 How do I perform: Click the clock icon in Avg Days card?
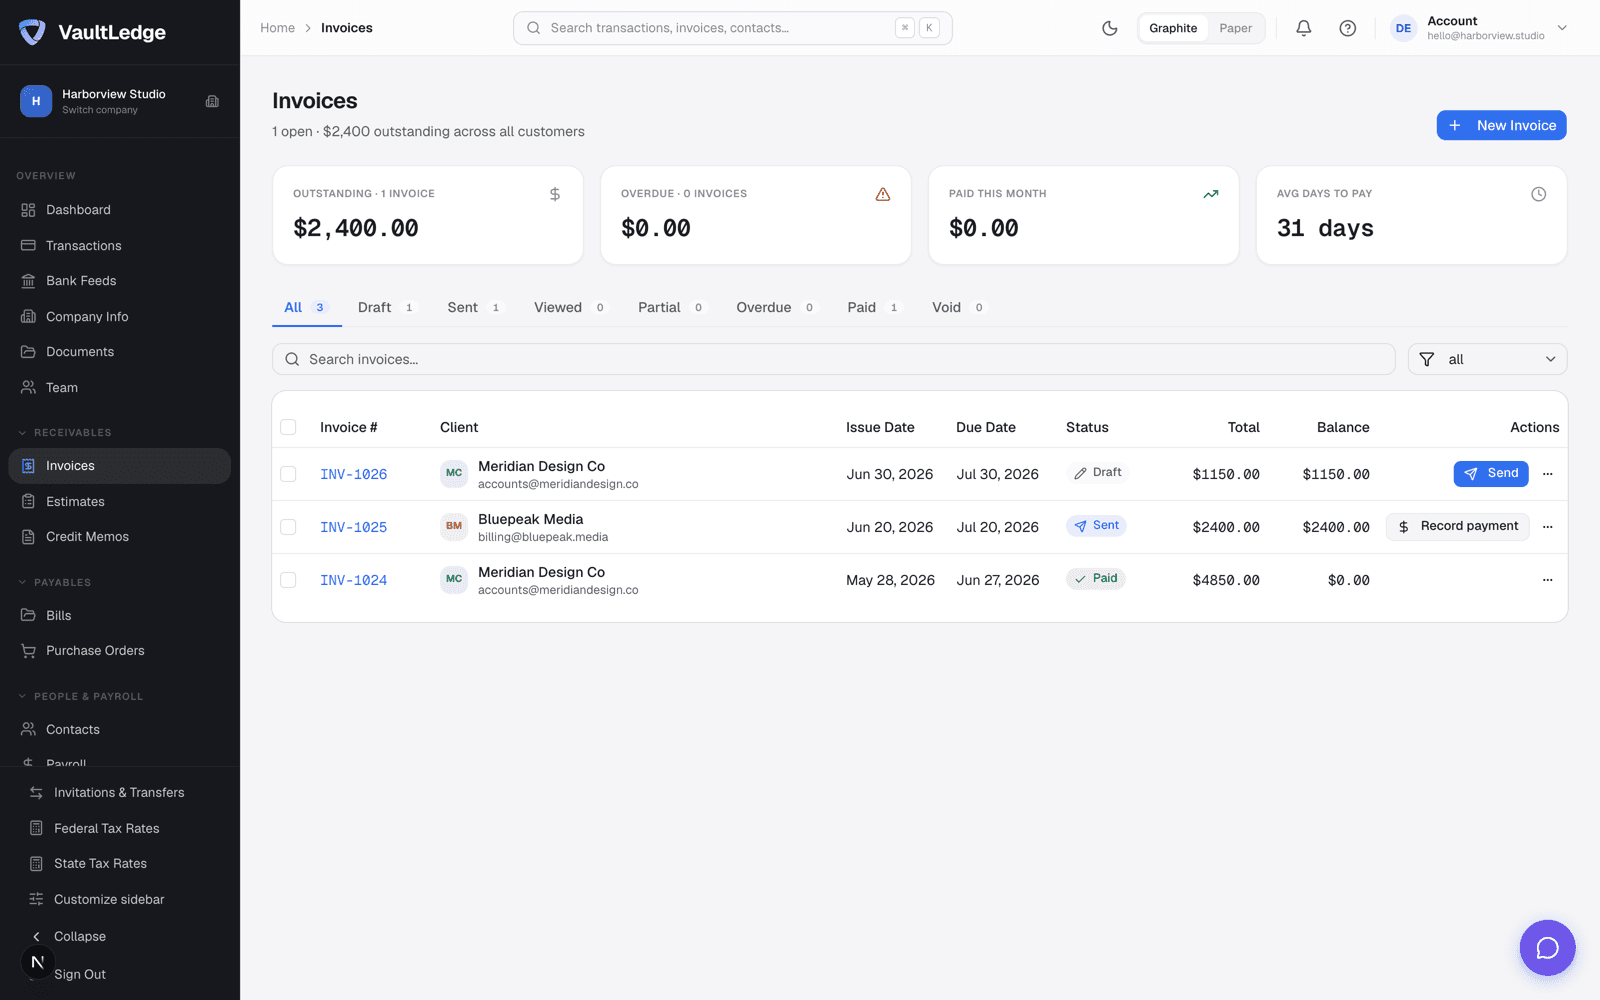[x=1538, y=194]
